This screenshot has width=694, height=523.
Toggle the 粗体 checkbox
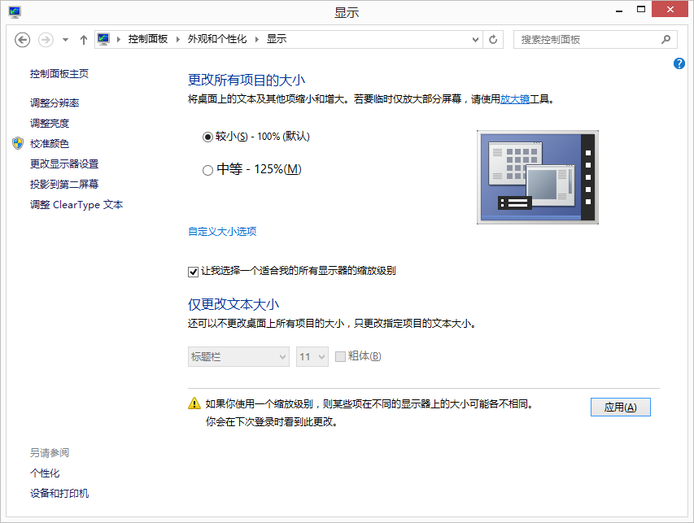pos(340,357)
